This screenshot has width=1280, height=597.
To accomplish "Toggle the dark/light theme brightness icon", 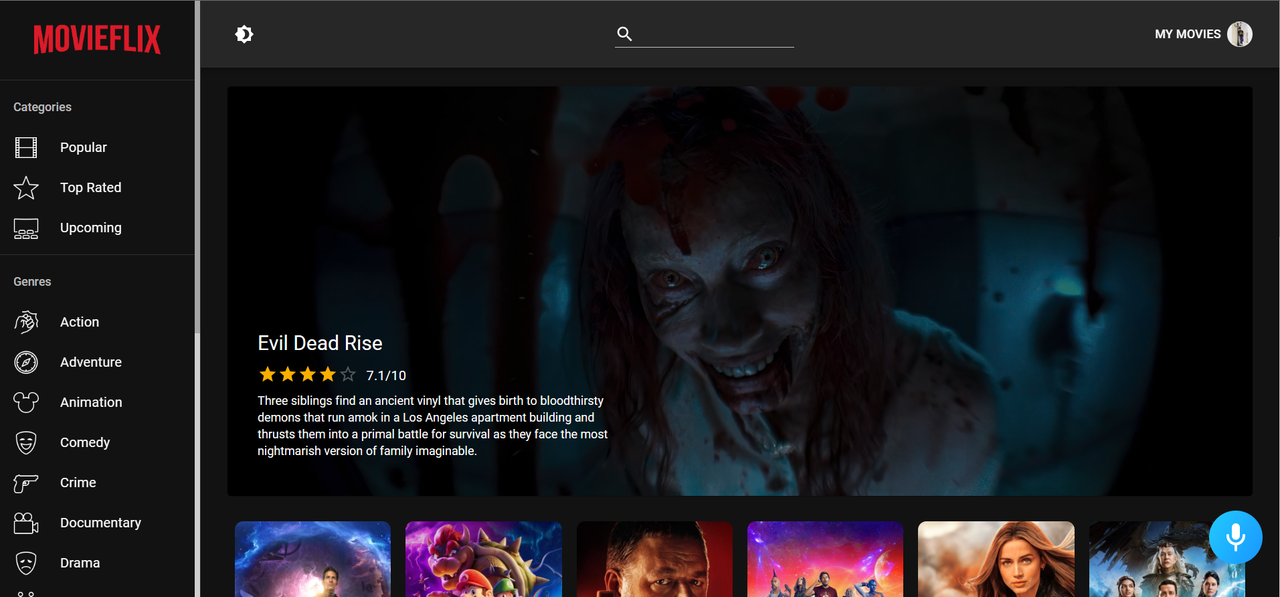I will [244, 34].
